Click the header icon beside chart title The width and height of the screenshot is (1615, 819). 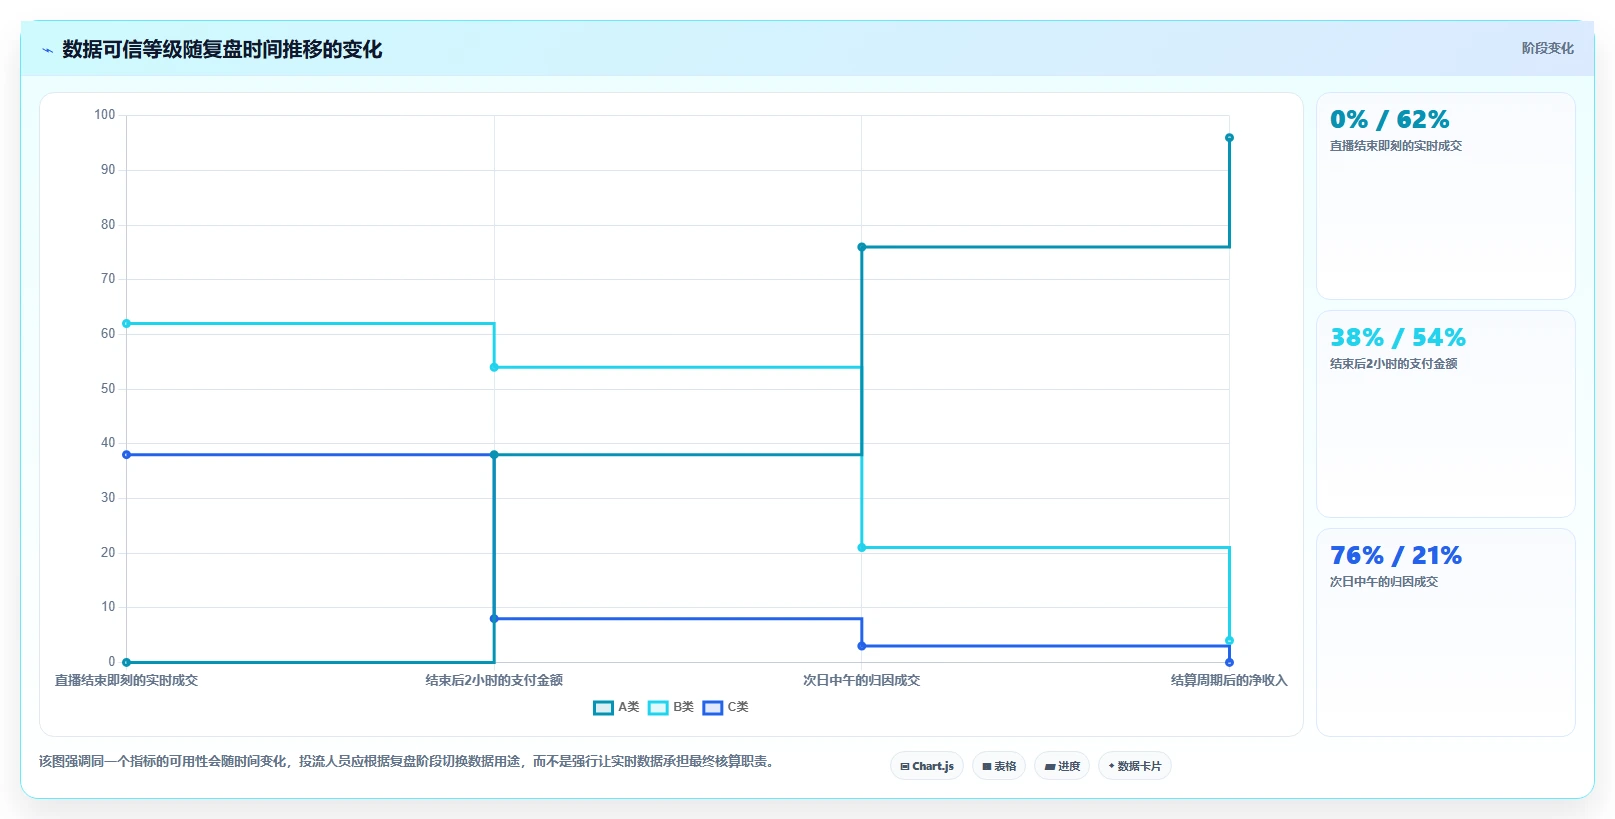coord(47,50)
